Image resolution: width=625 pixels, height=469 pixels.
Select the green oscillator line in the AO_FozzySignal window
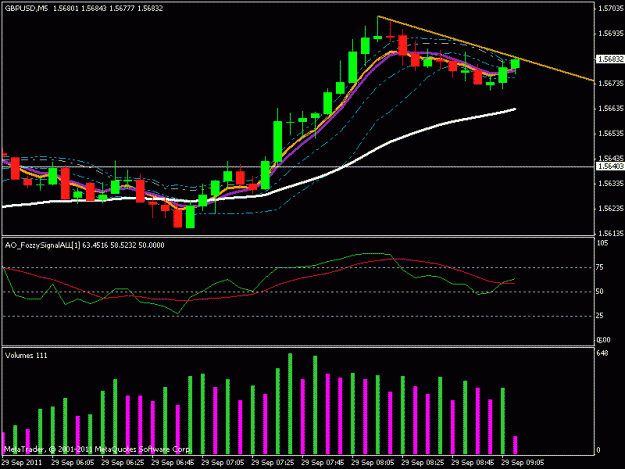click(267, 277)
